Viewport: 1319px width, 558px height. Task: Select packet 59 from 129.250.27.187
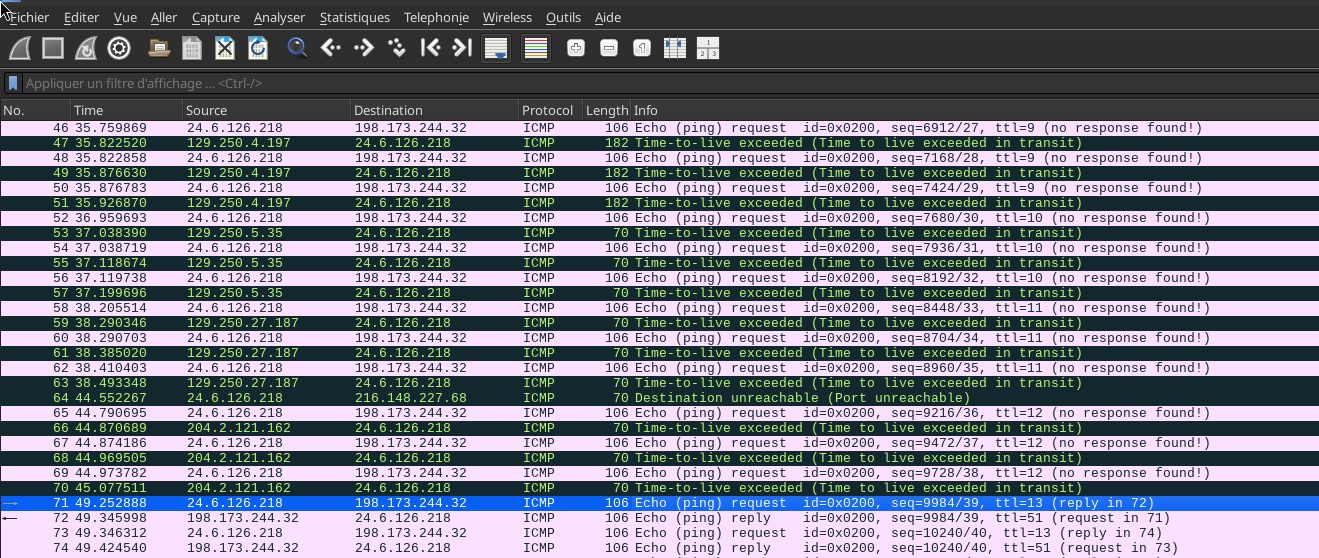659,323
